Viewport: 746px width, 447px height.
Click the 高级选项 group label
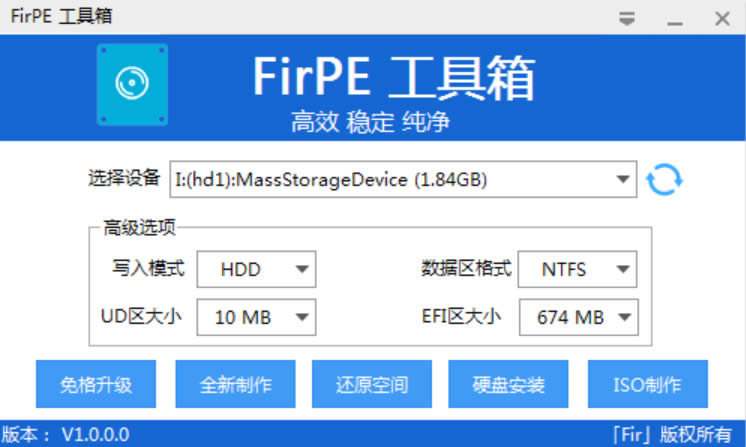139,228
